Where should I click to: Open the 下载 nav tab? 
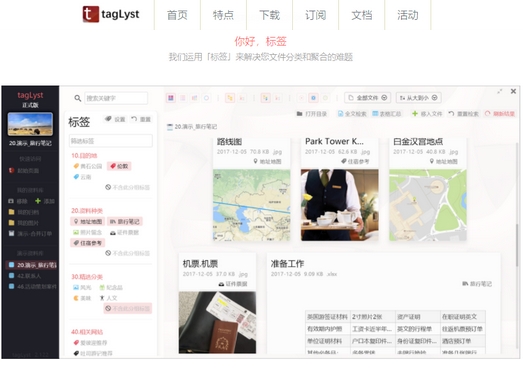270,15
